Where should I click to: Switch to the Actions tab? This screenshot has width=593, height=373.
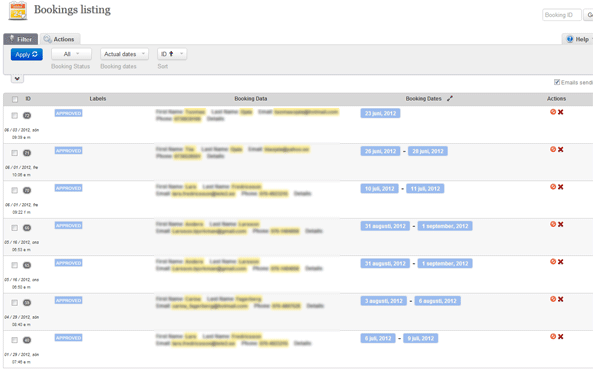tap(59, 39)
